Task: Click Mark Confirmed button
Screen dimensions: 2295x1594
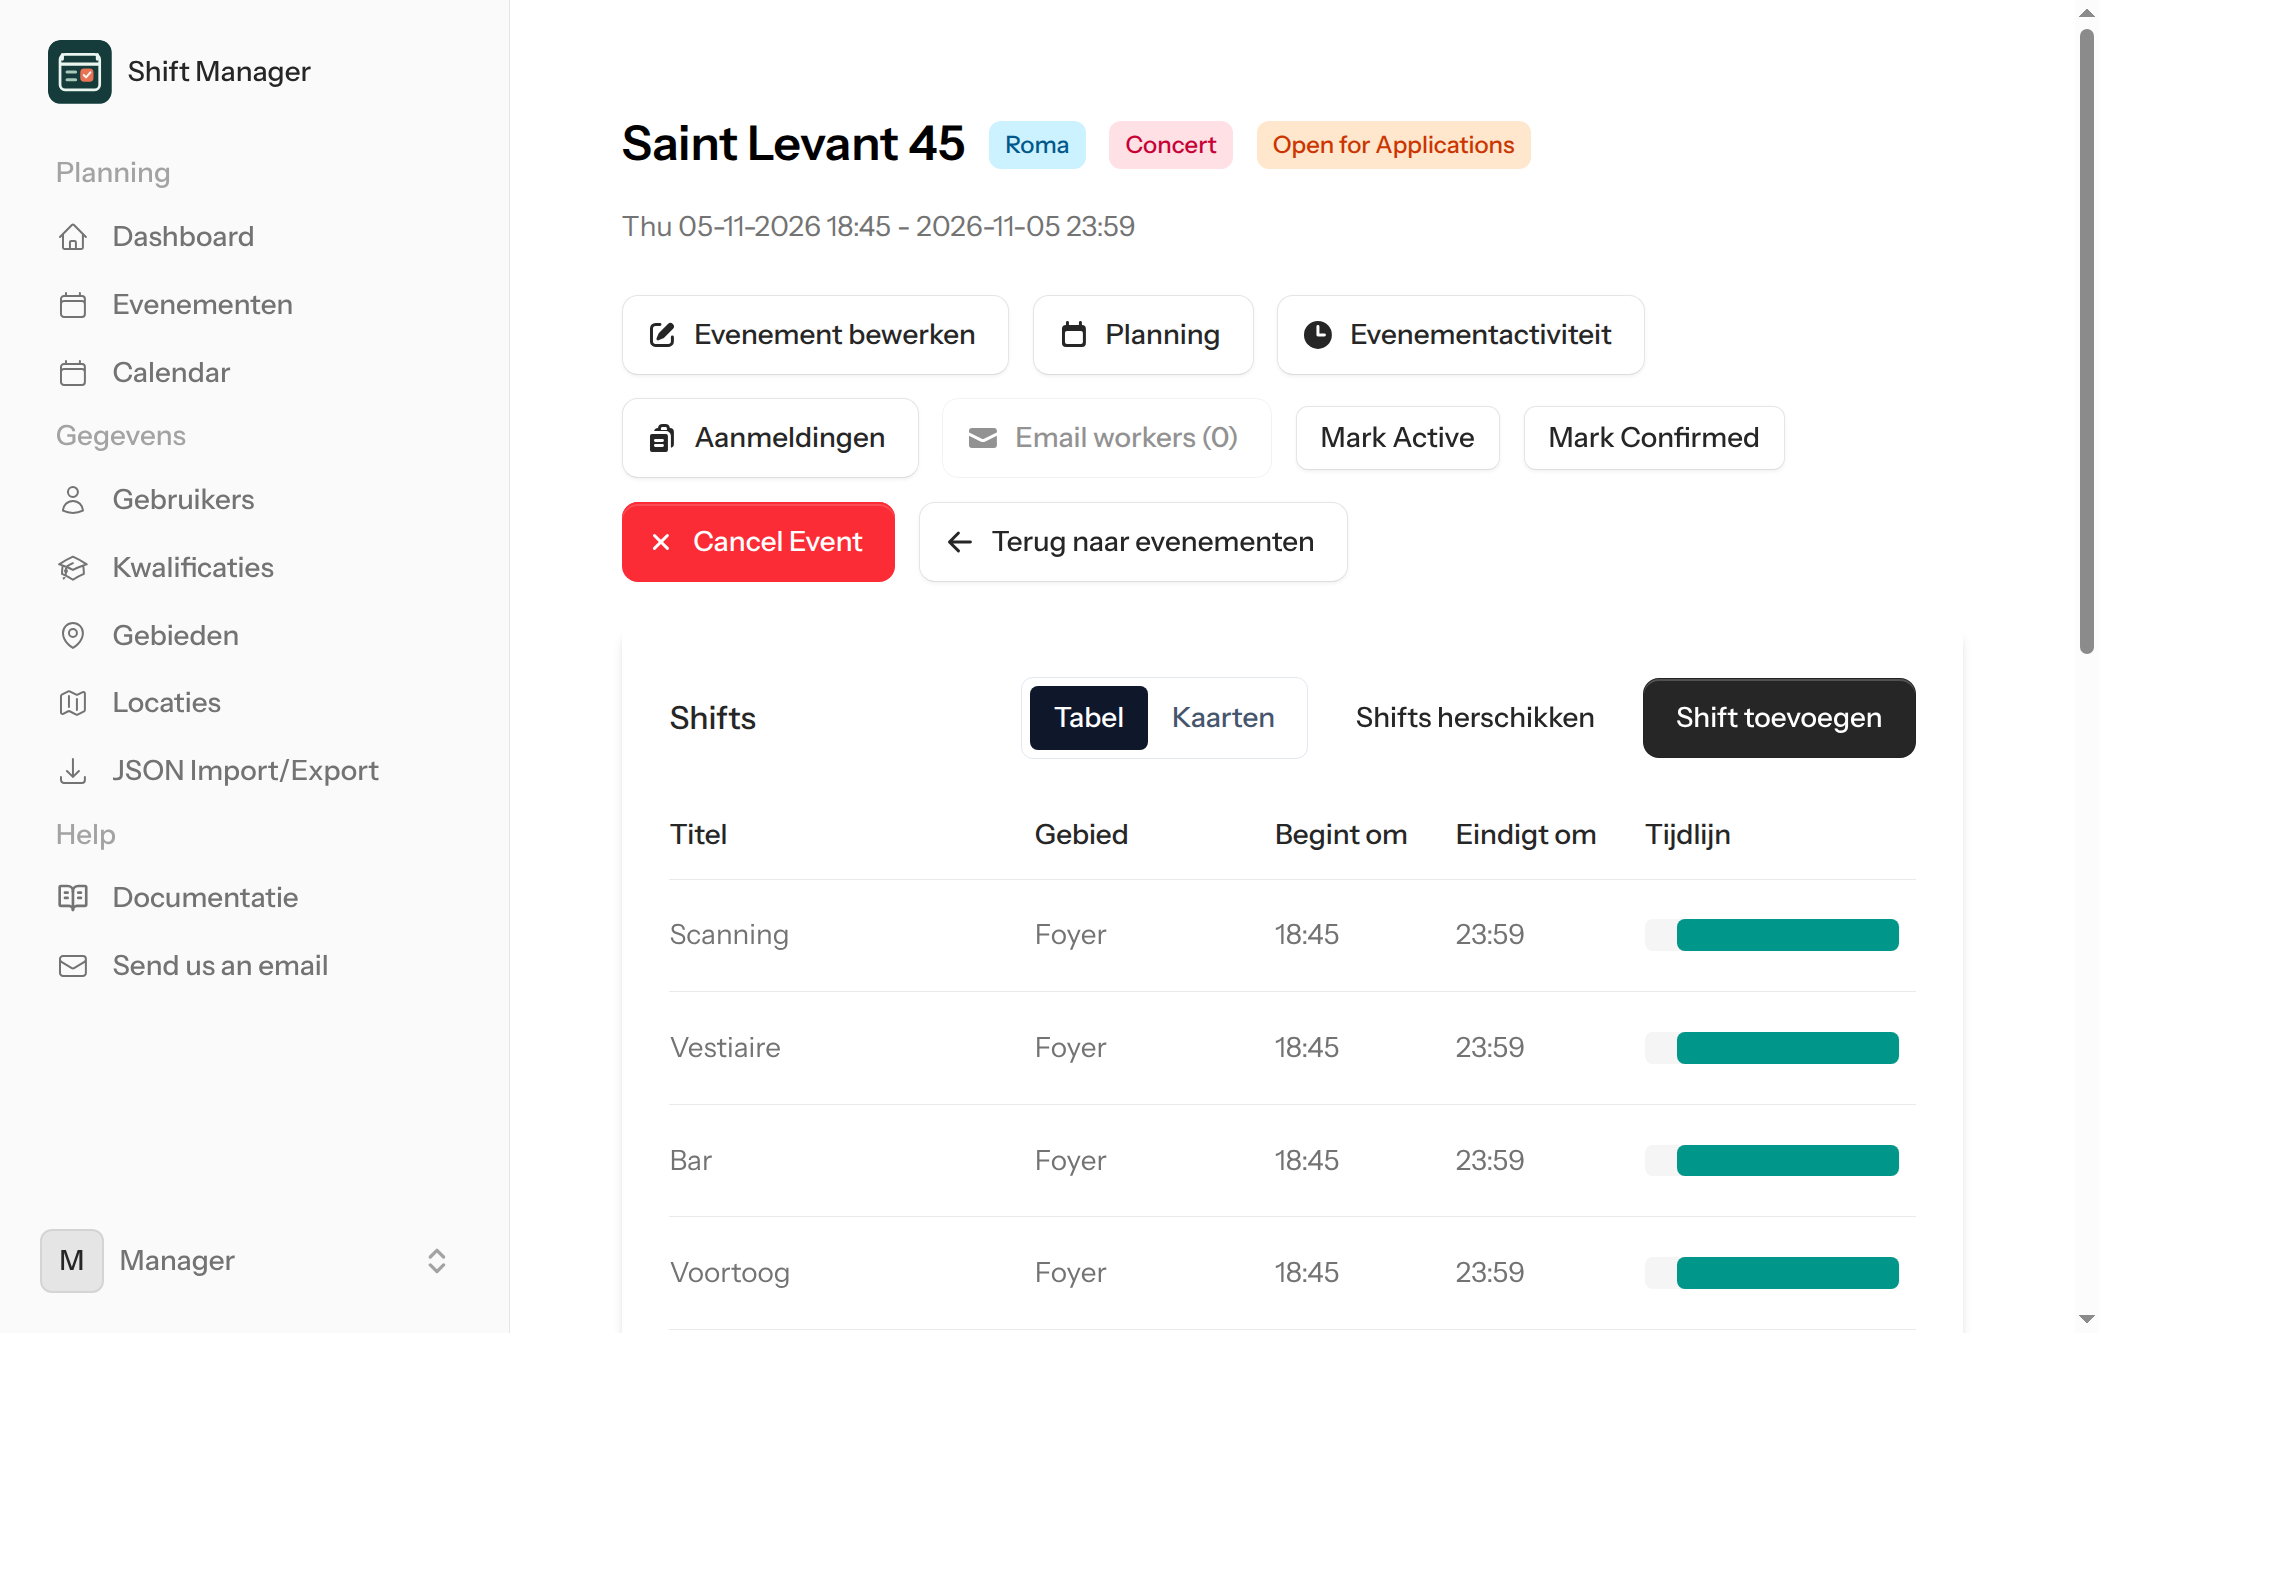Action: (x=1654, y=438)
